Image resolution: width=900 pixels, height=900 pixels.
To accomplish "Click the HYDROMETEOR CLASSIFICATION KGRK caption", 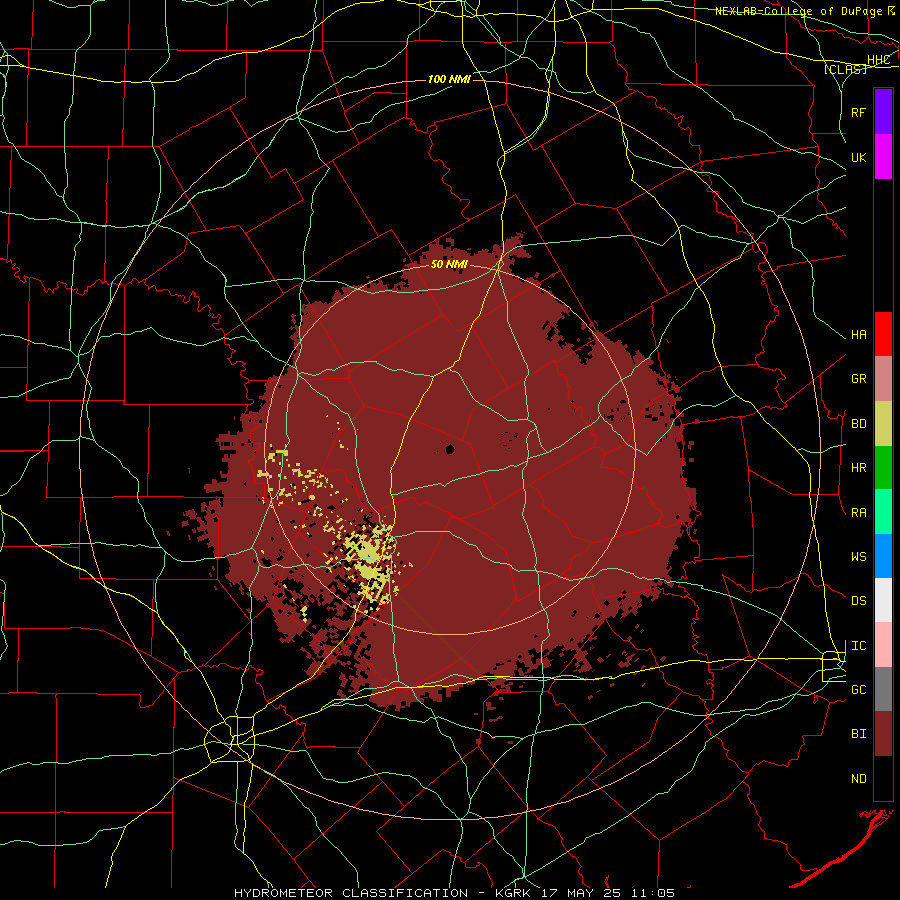I will click(454, 893).
